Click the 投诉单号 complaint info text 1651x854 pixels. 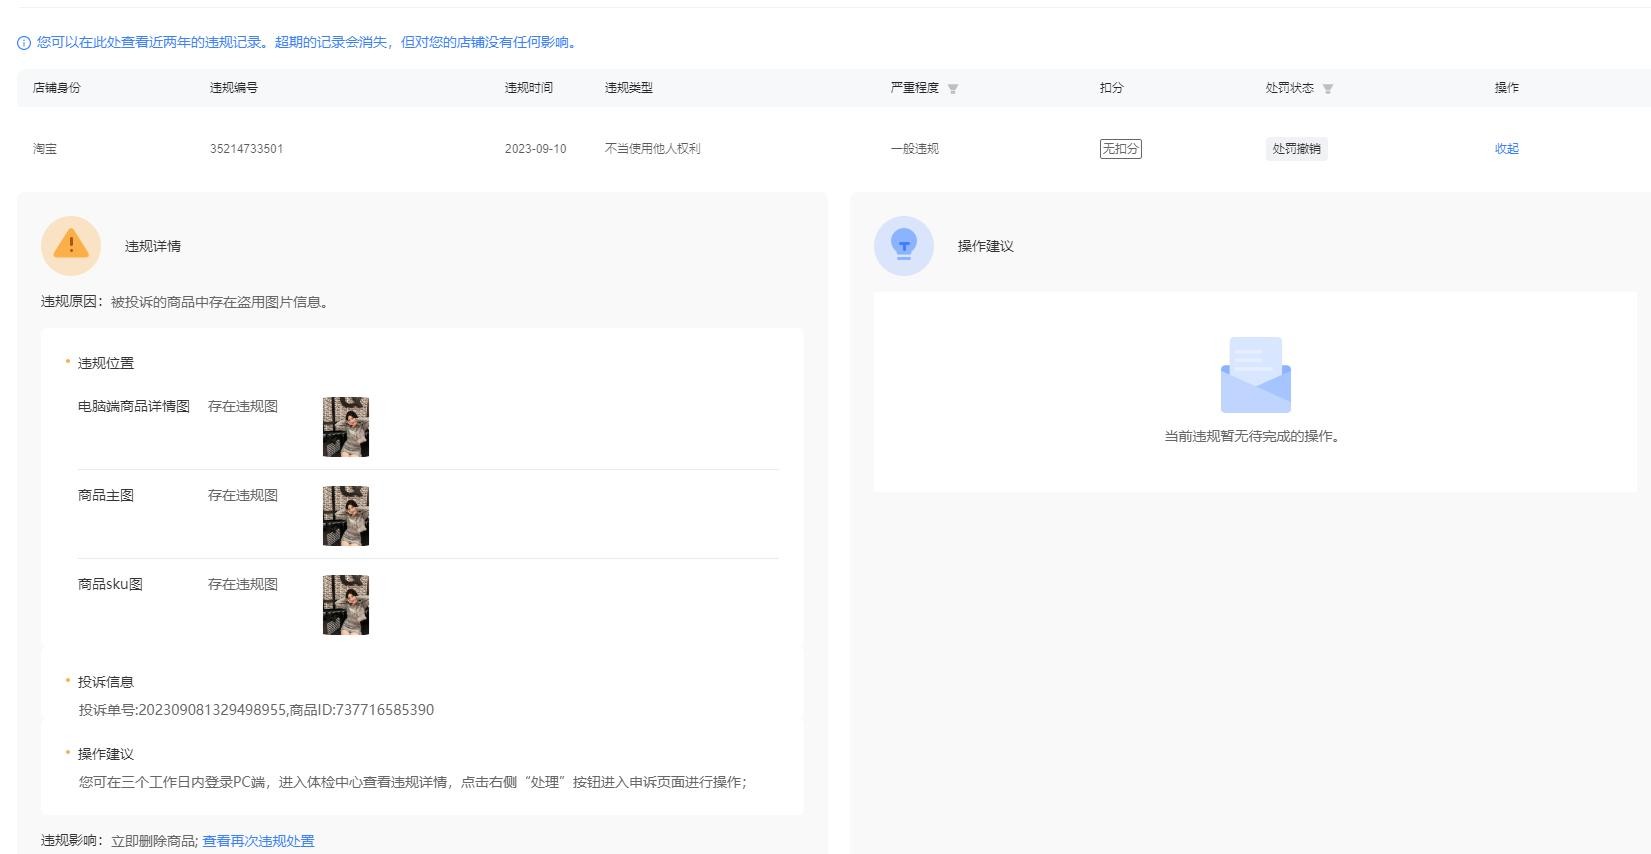[256, 710]
